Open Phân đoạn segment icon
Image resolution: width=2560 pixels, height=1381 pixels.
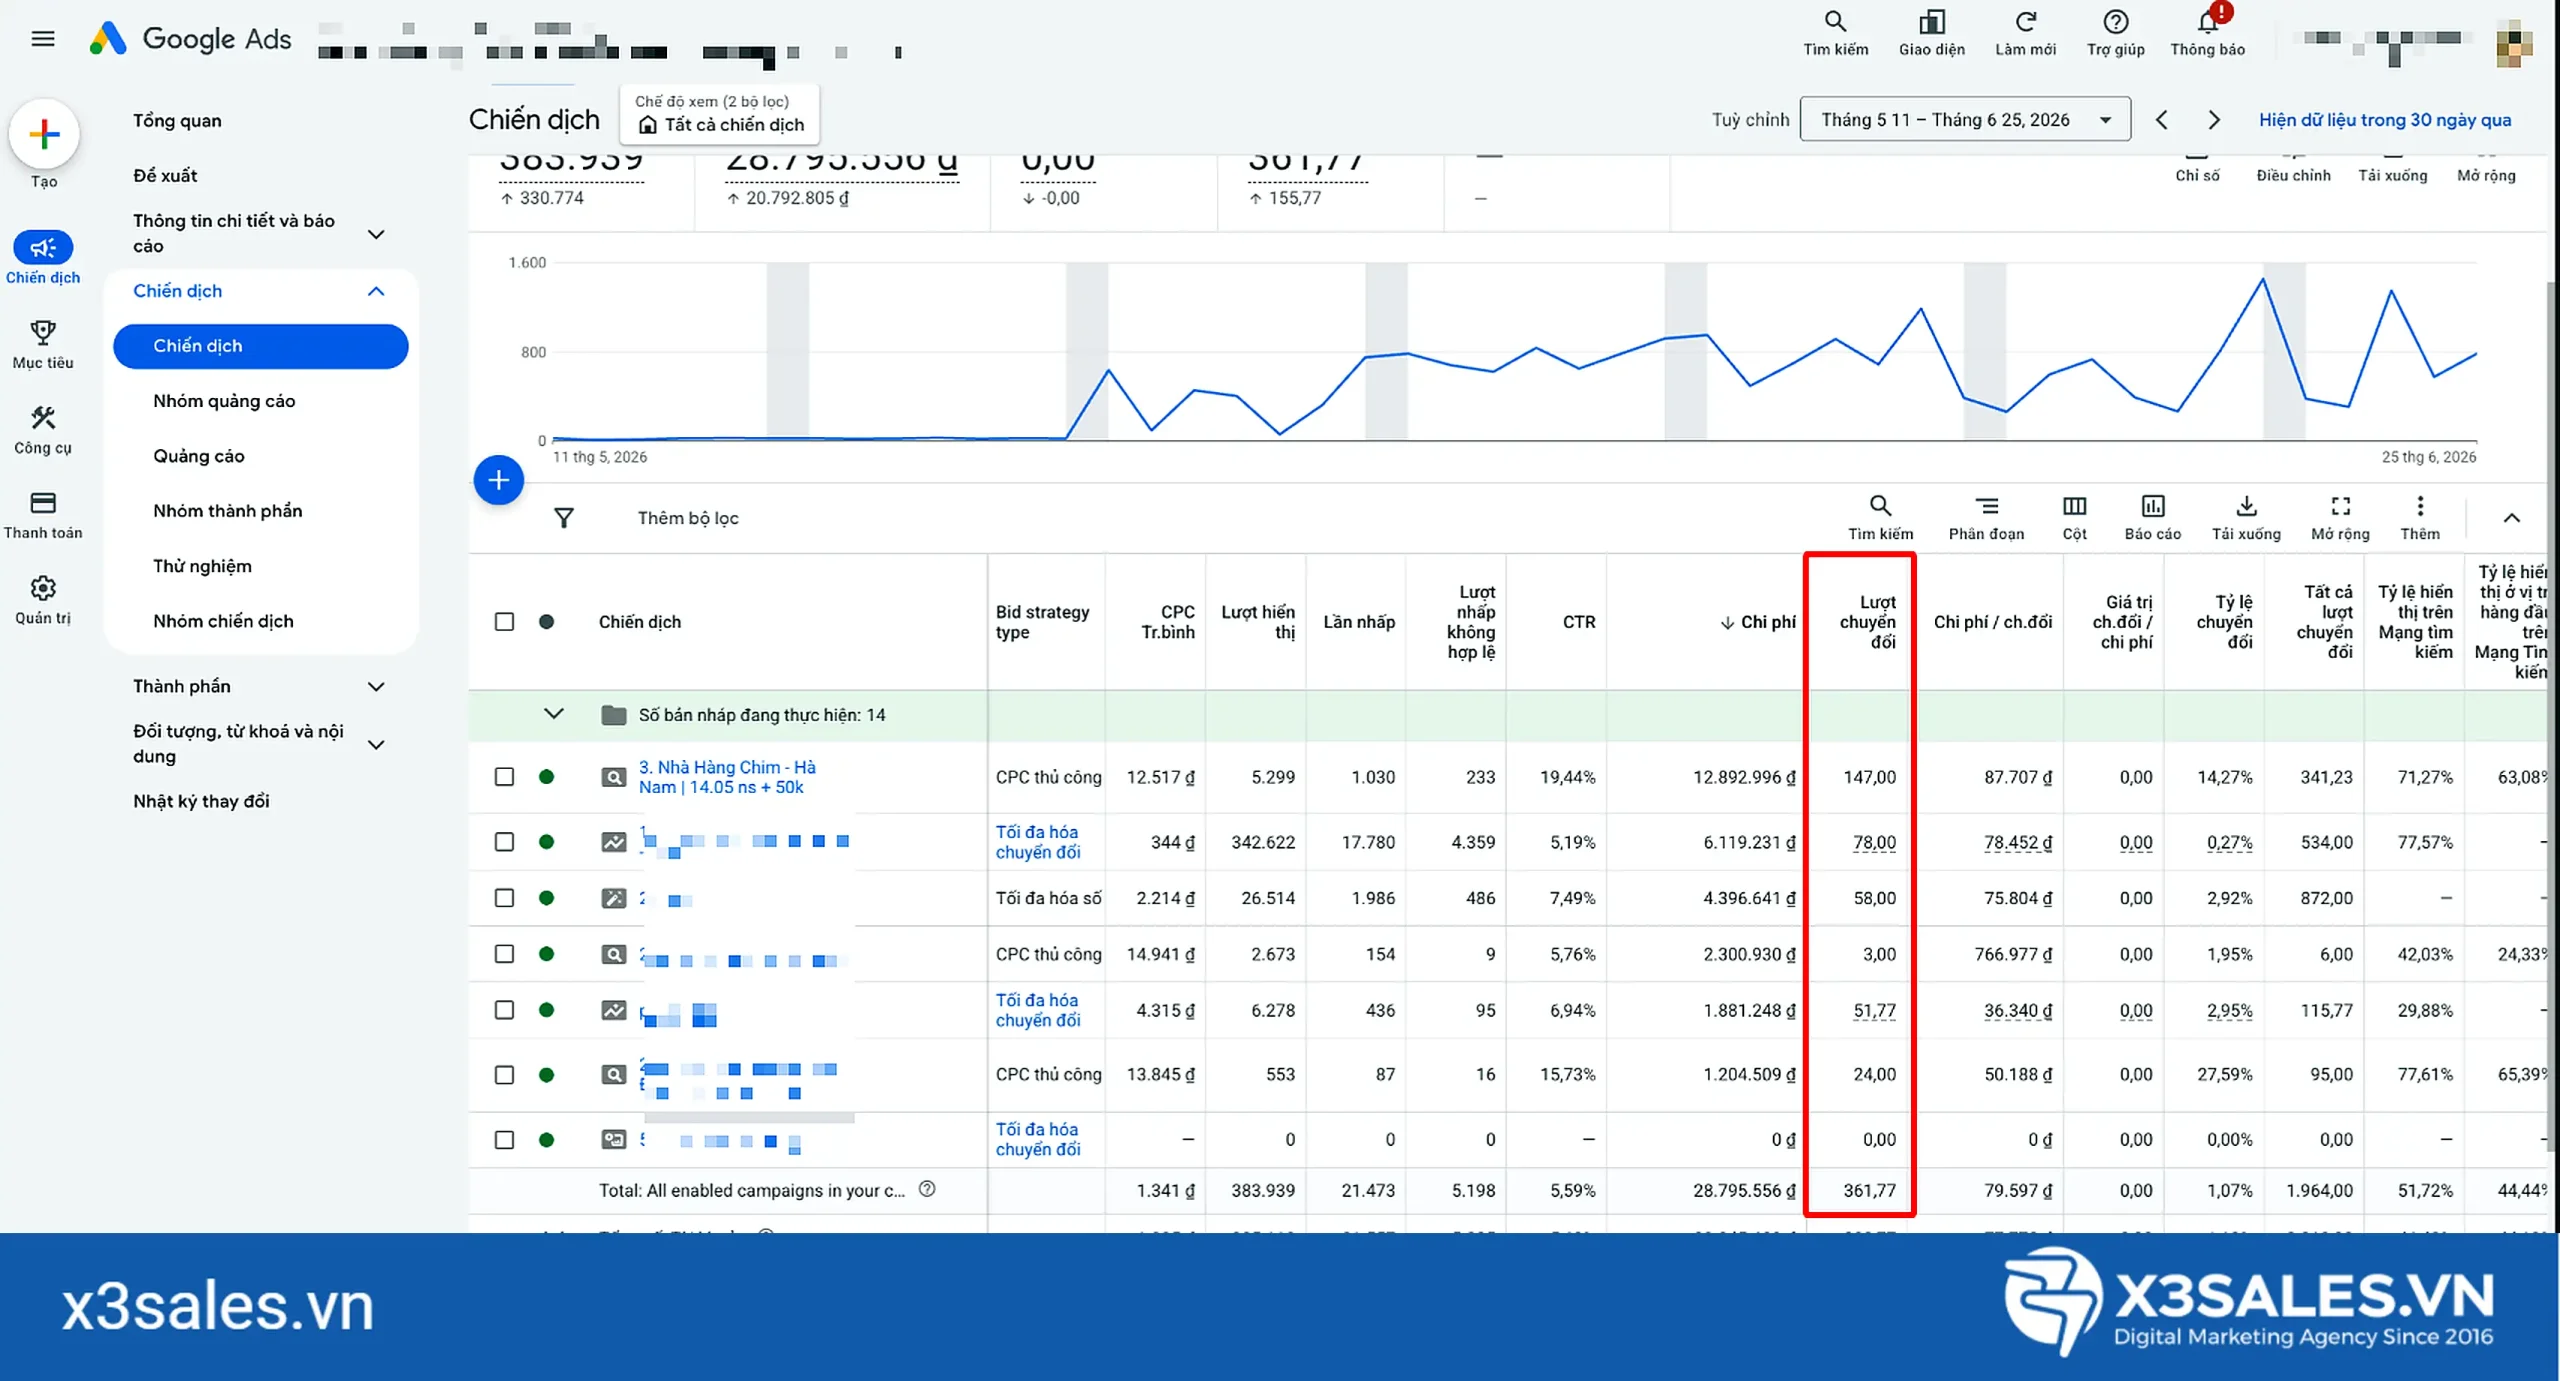click(x=1986, y=517)
